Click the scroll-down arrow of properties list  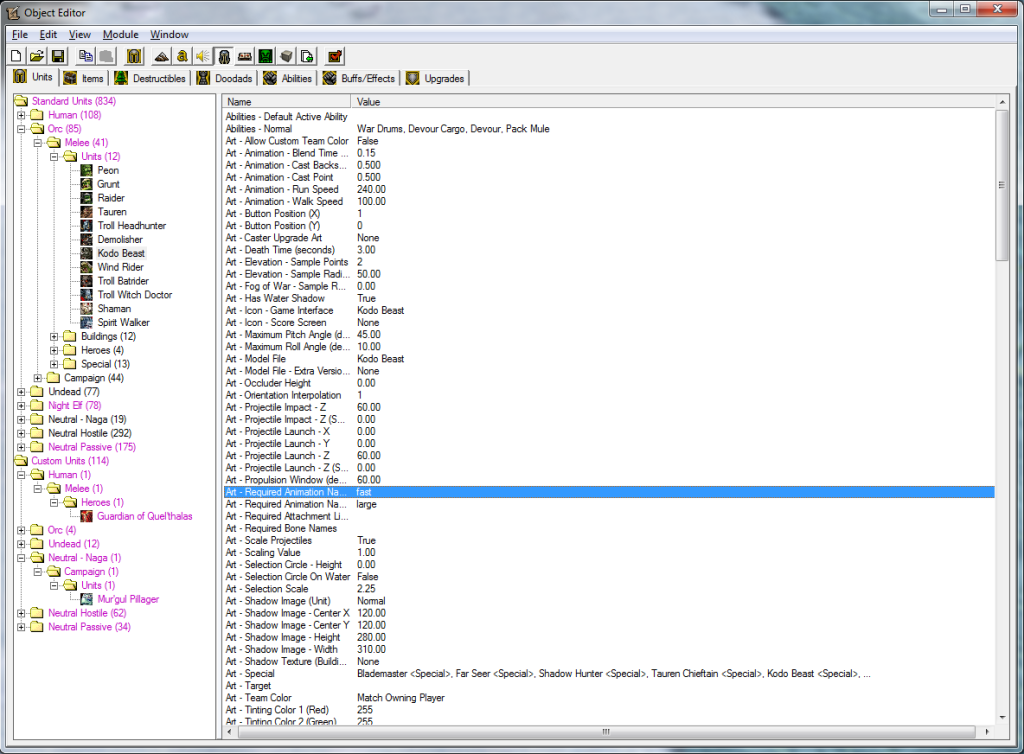click(x=1002, y=717)
